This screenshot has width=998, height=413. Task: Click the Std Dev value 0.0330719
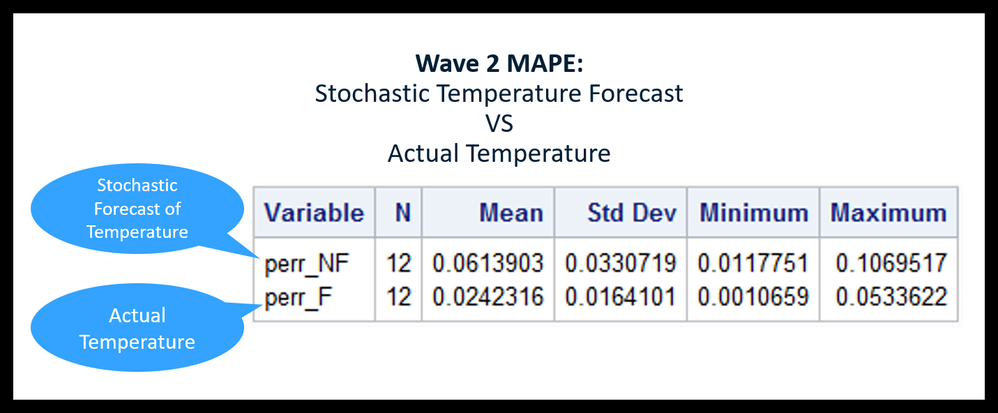pos(620,265)
